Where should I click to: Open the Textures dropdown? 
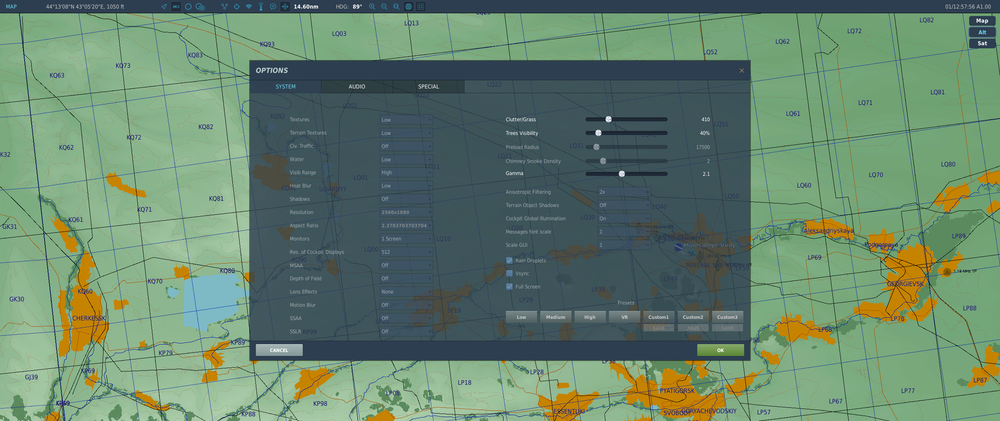tap(405, 119)
